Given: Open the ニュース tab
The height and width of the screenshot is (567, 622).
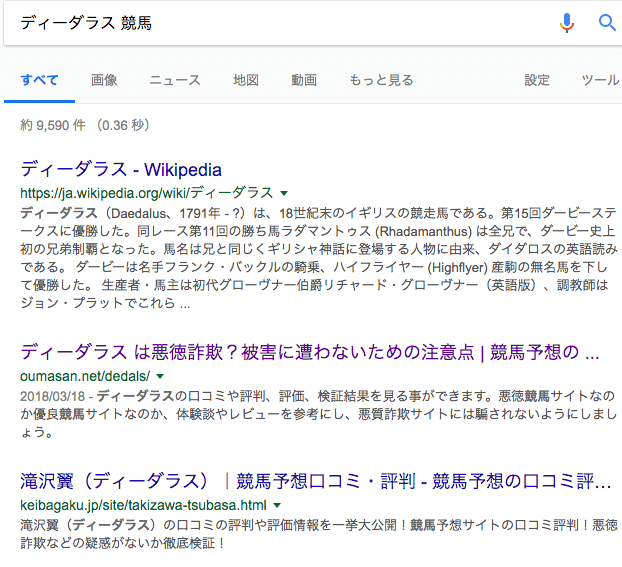Looking at the screenshot, I should click(x=175, y=80).
